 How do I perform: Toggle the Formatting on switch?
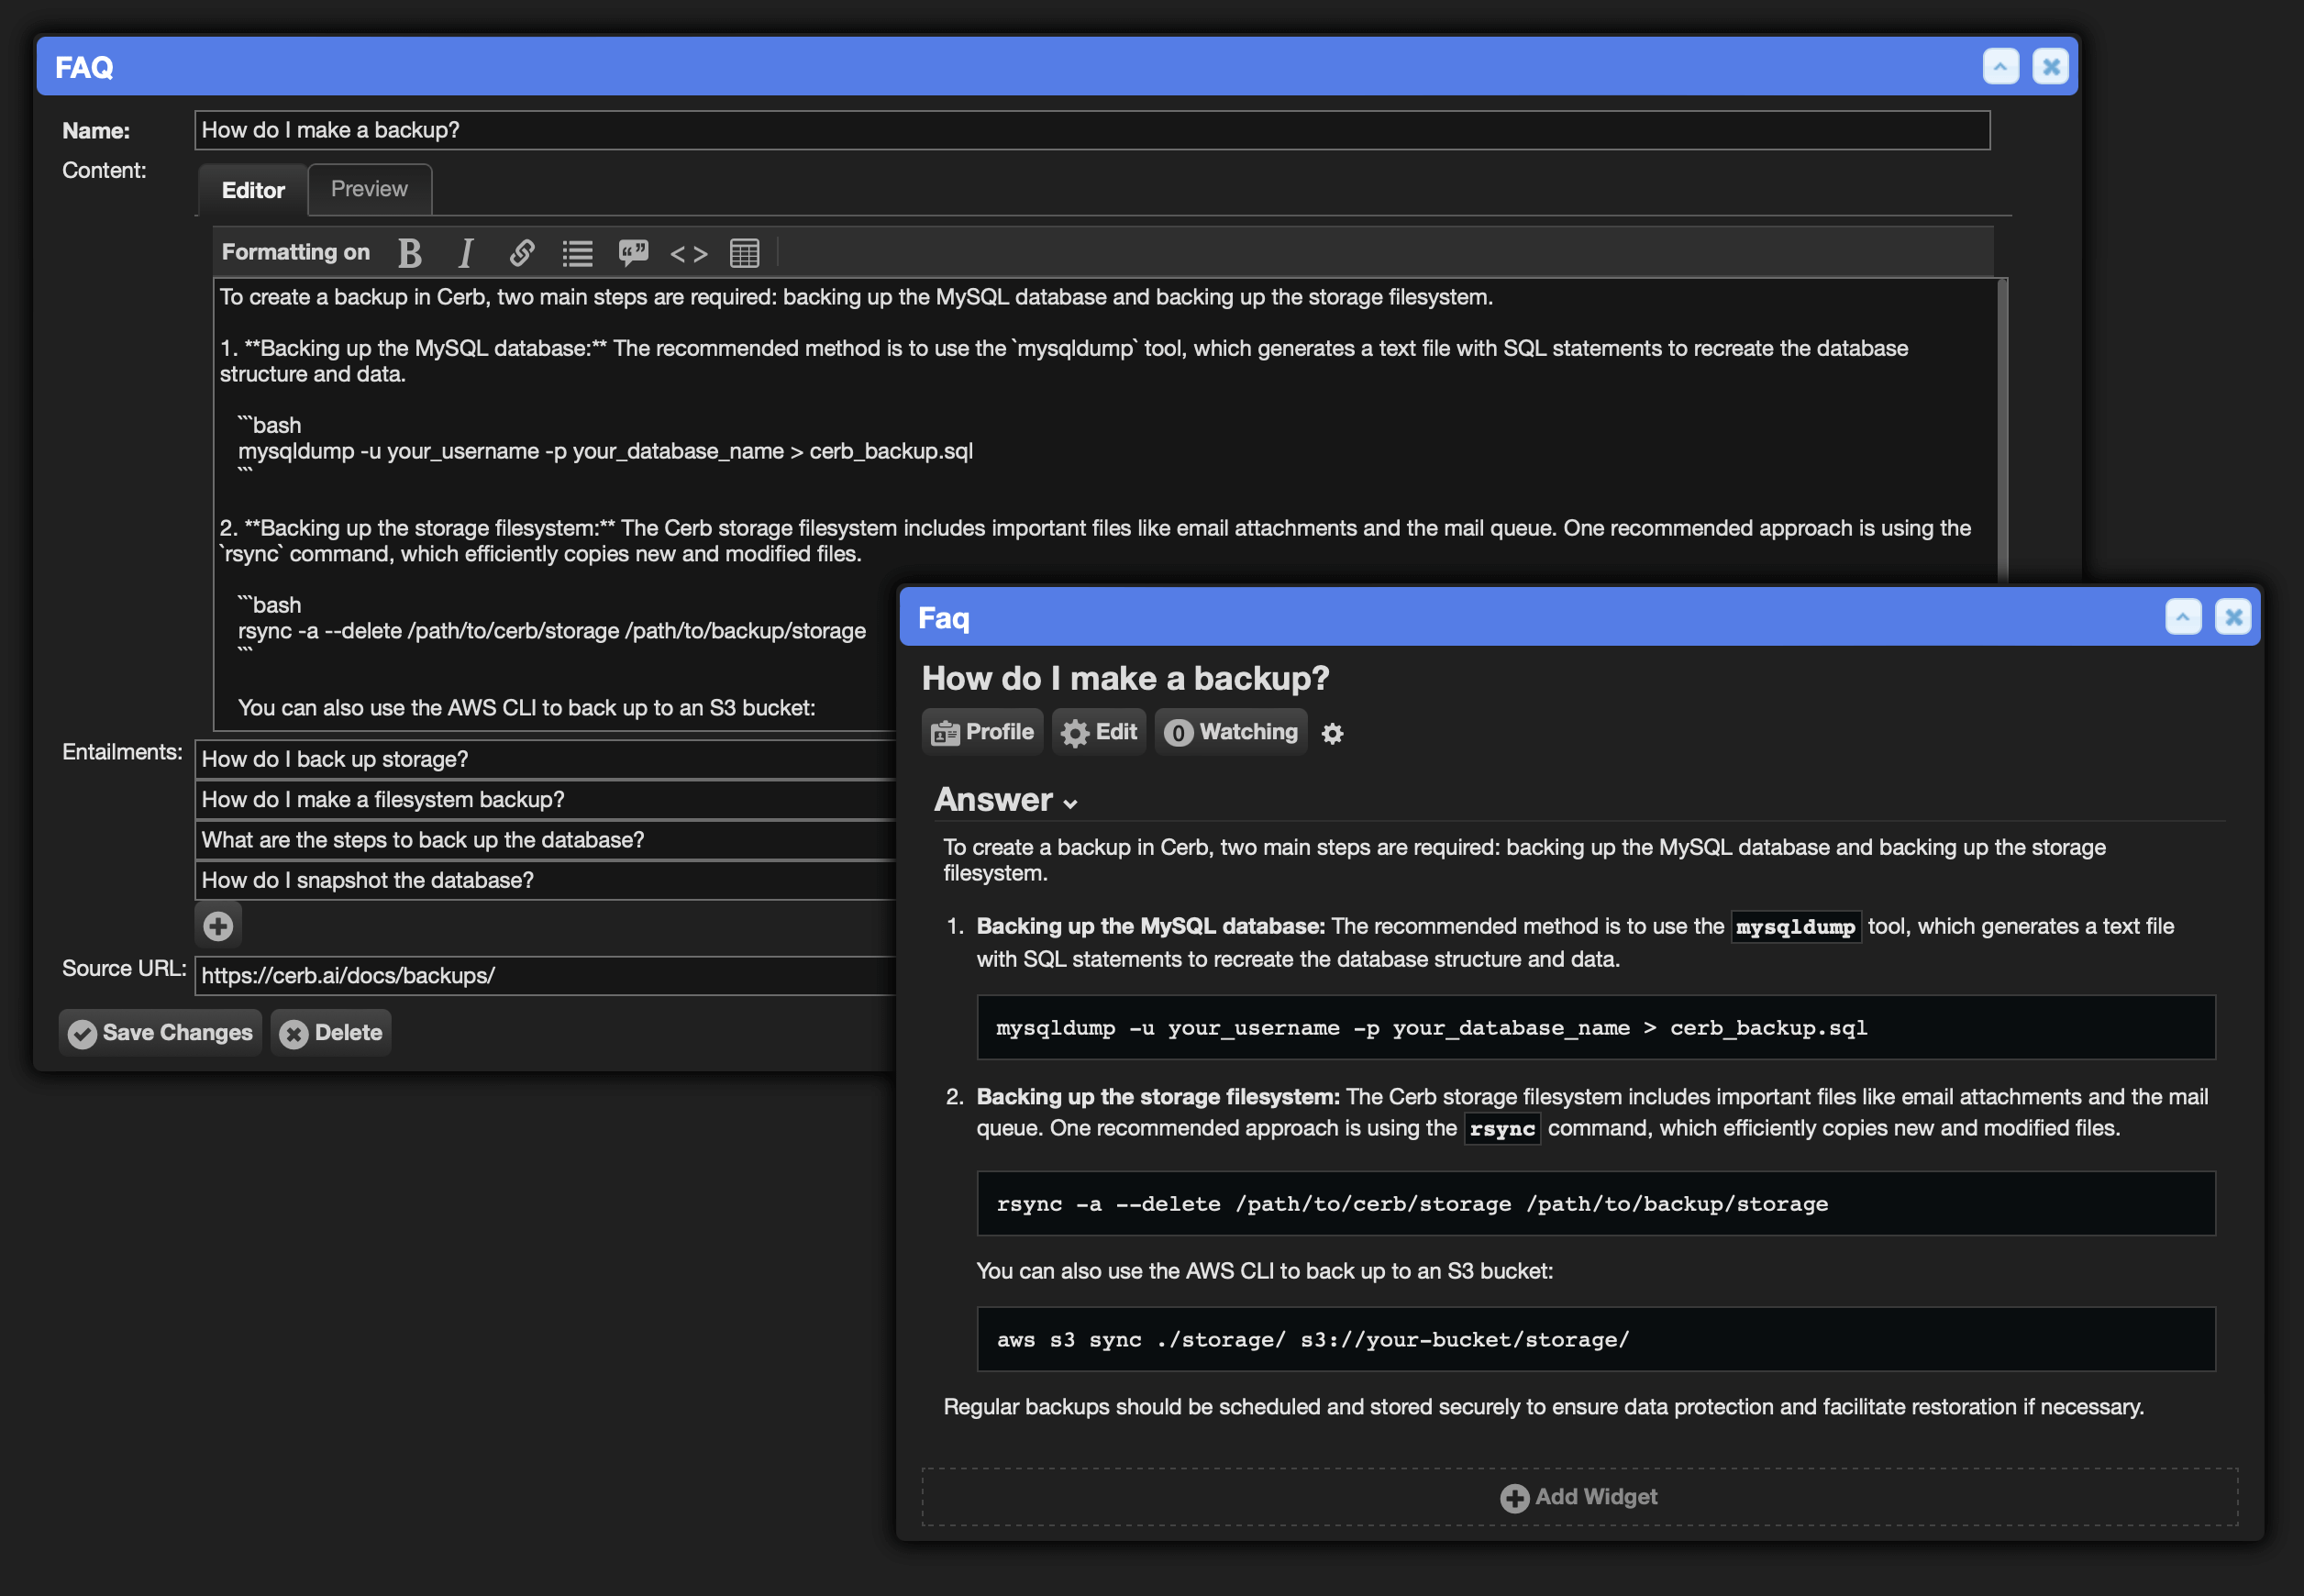click(x=295, y=252)
